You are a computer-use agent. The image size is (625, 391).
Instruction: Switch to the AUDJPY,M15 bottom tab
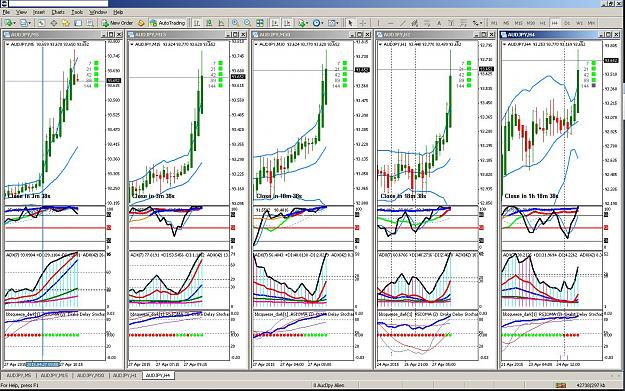pos(54,375)
